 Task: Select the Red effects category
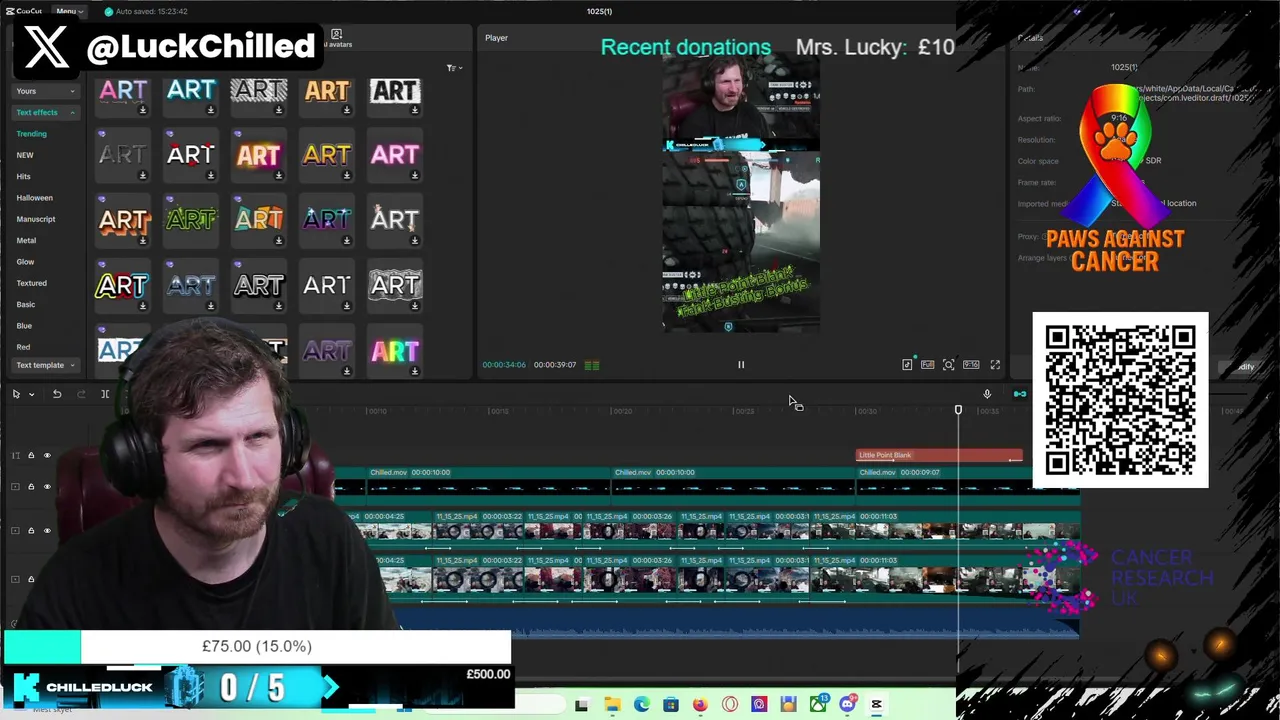coord(23,347)
